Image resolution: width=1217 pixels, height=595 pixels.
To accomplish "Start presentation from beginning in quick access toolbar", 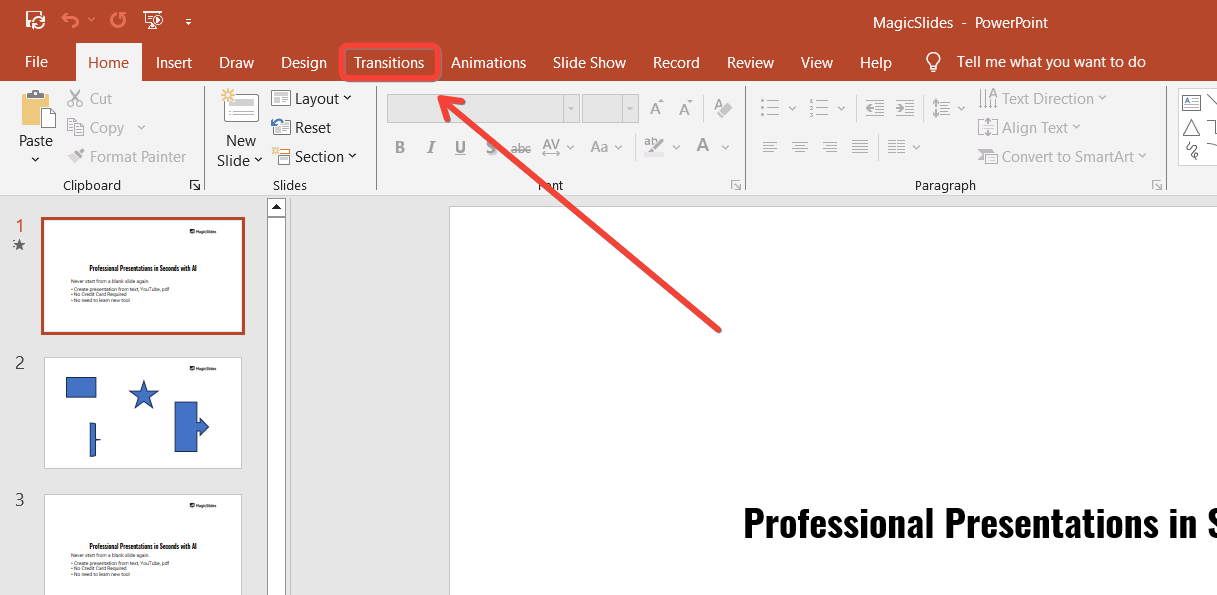I will pyautogui.click(x=152, y=20).
